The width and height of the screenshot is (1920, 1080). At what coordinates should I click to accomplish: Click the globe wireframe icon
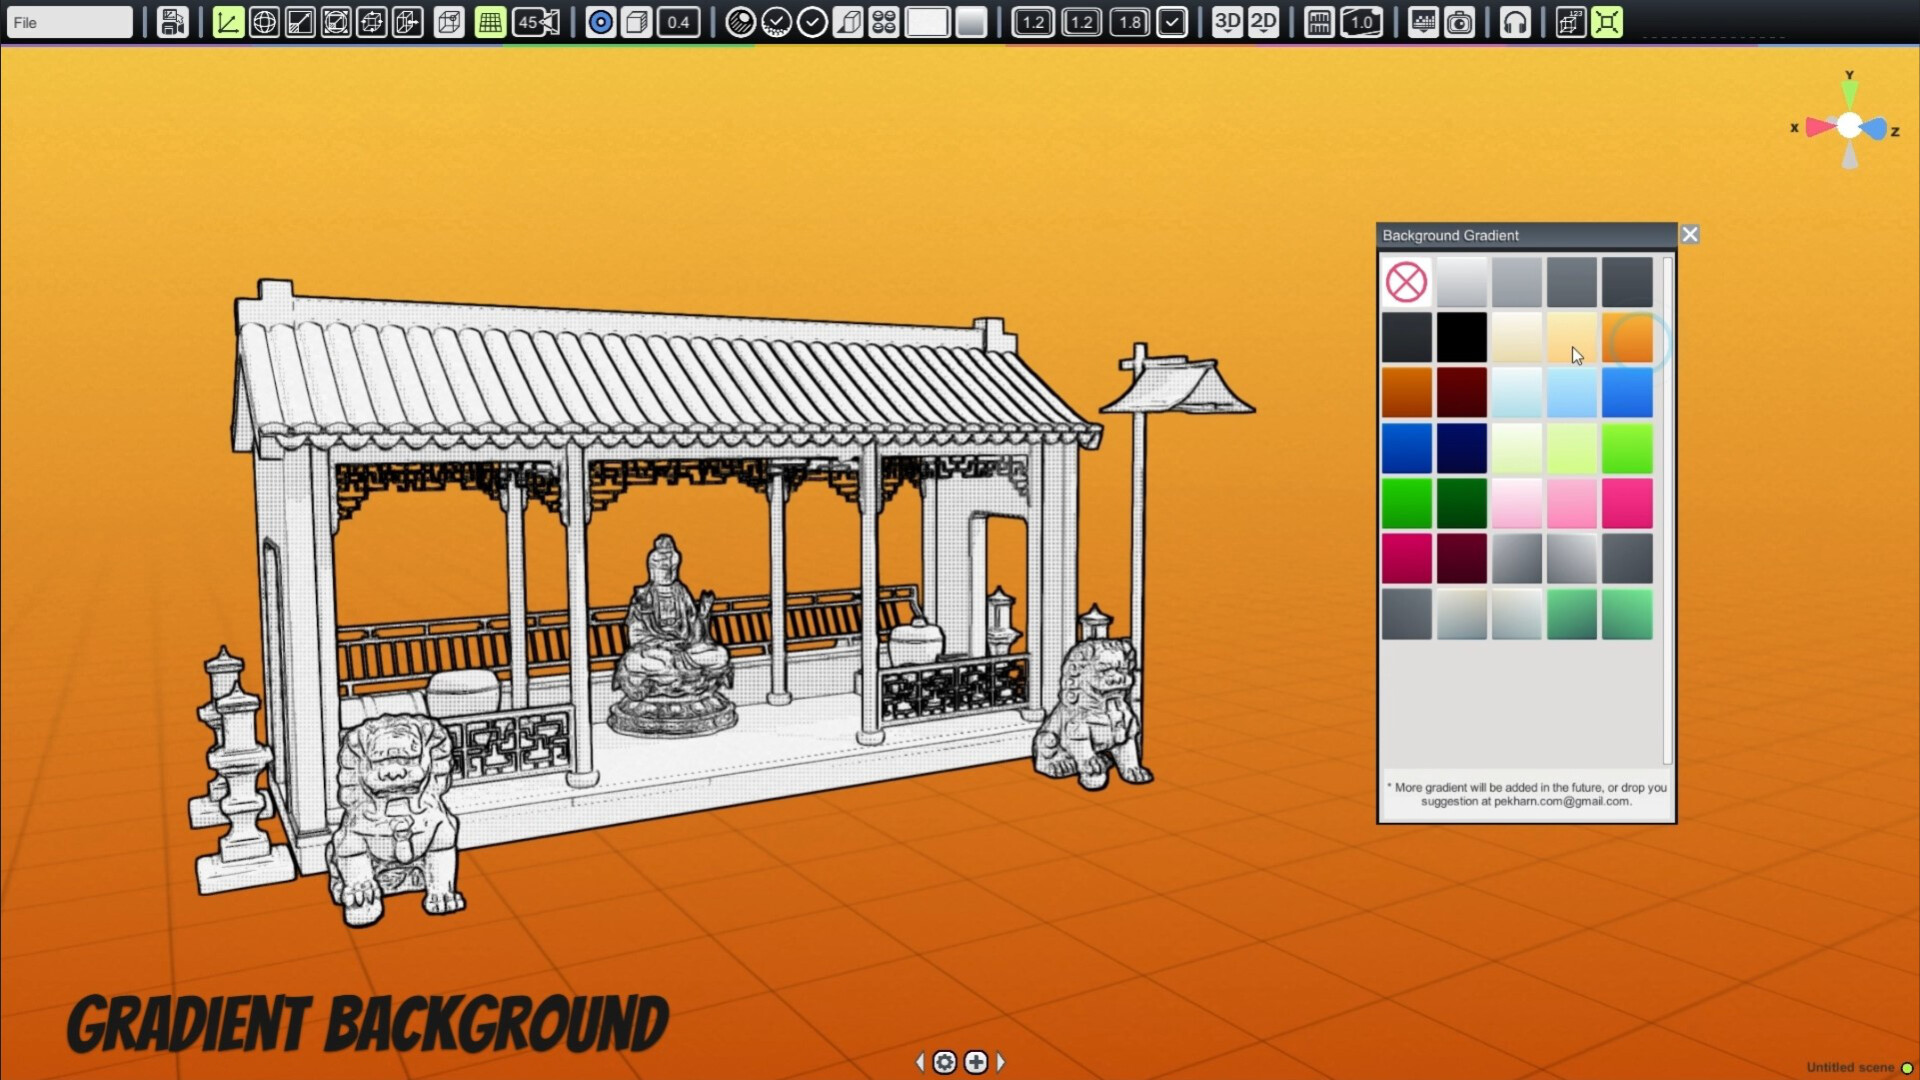[264, 22]
